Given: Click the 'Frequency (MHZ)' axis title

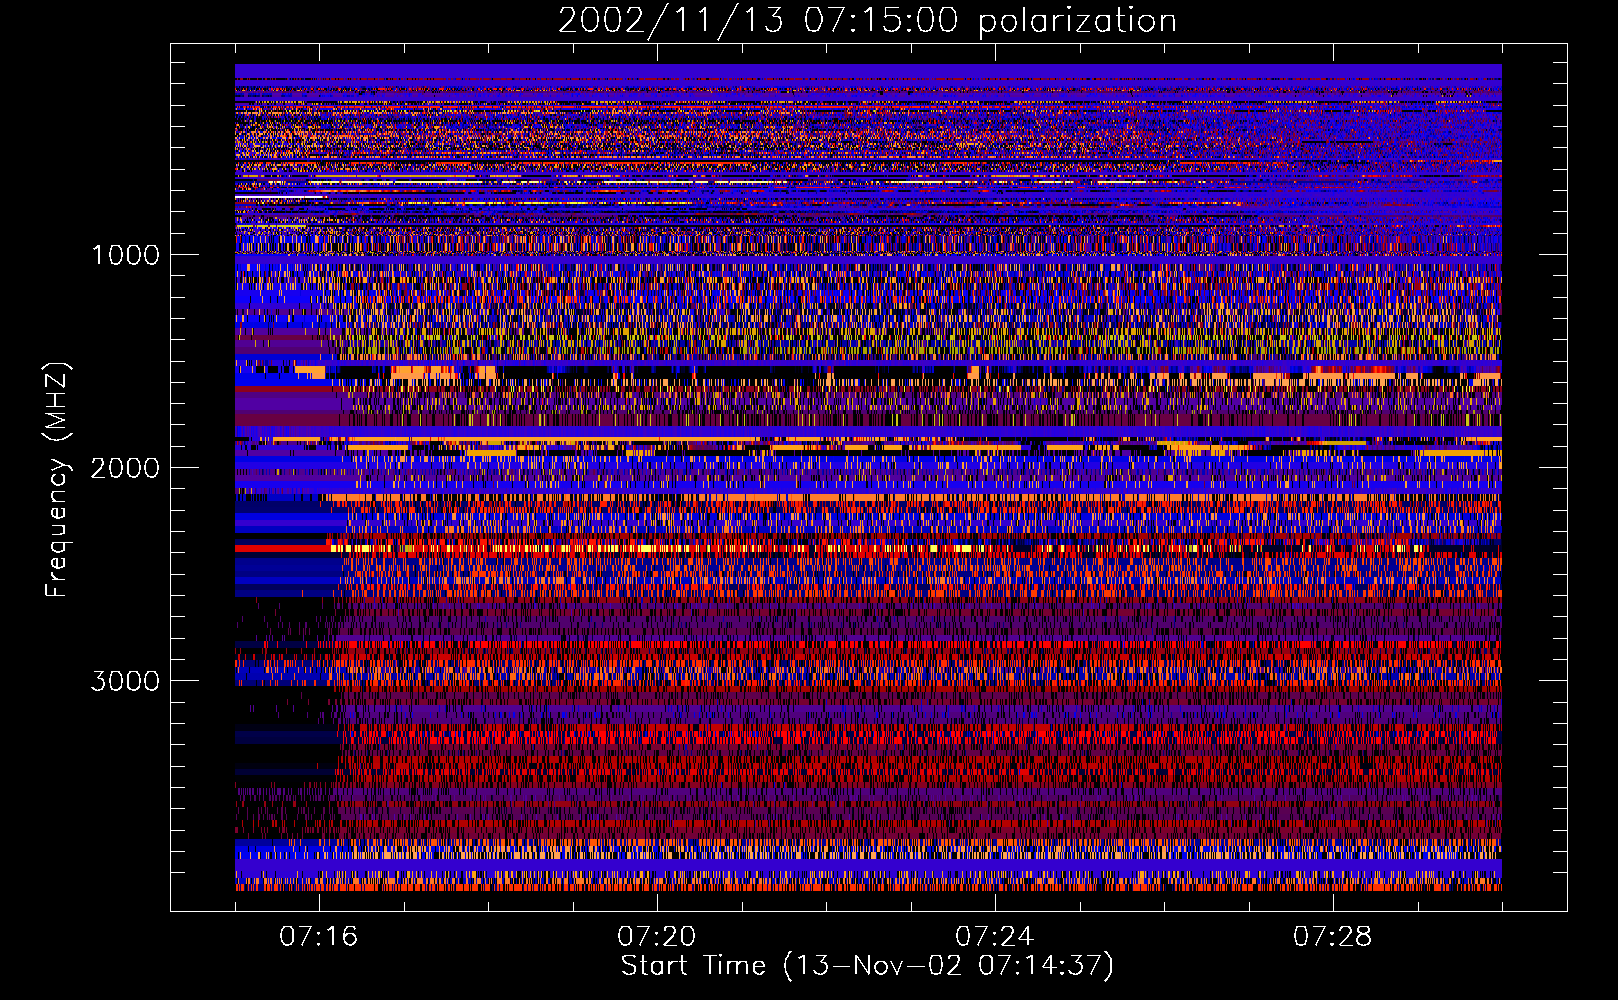Looking at the screenshot, I should pos(57,480).
